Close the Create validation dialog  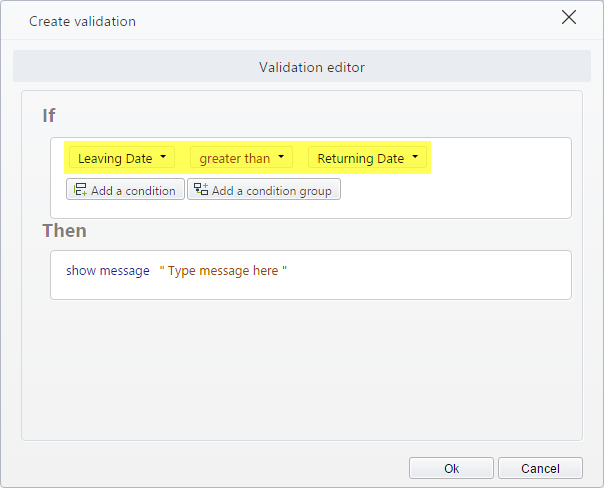(x=569, y=17)
